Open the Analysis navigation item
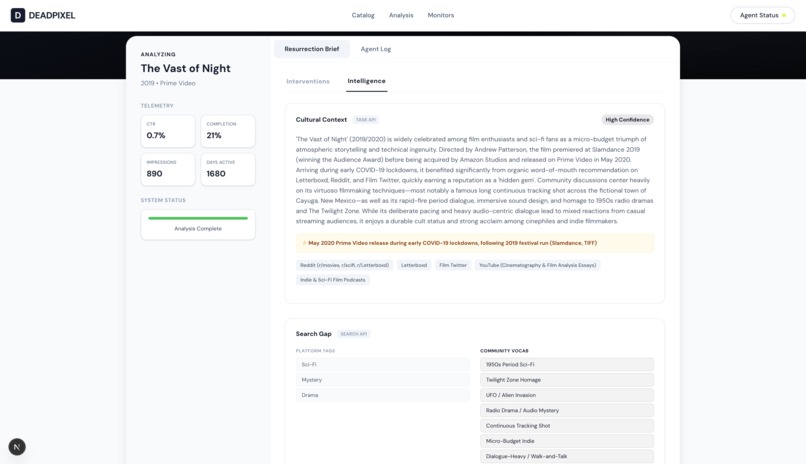This screenshot has width=806, height=464. [401, 15]
